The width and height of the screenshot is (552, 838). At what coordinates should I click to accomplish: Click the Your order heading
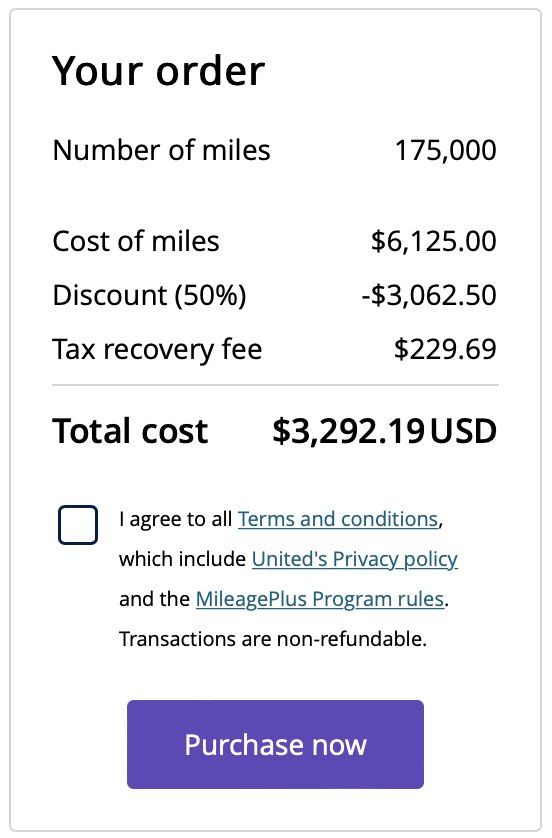158,71
